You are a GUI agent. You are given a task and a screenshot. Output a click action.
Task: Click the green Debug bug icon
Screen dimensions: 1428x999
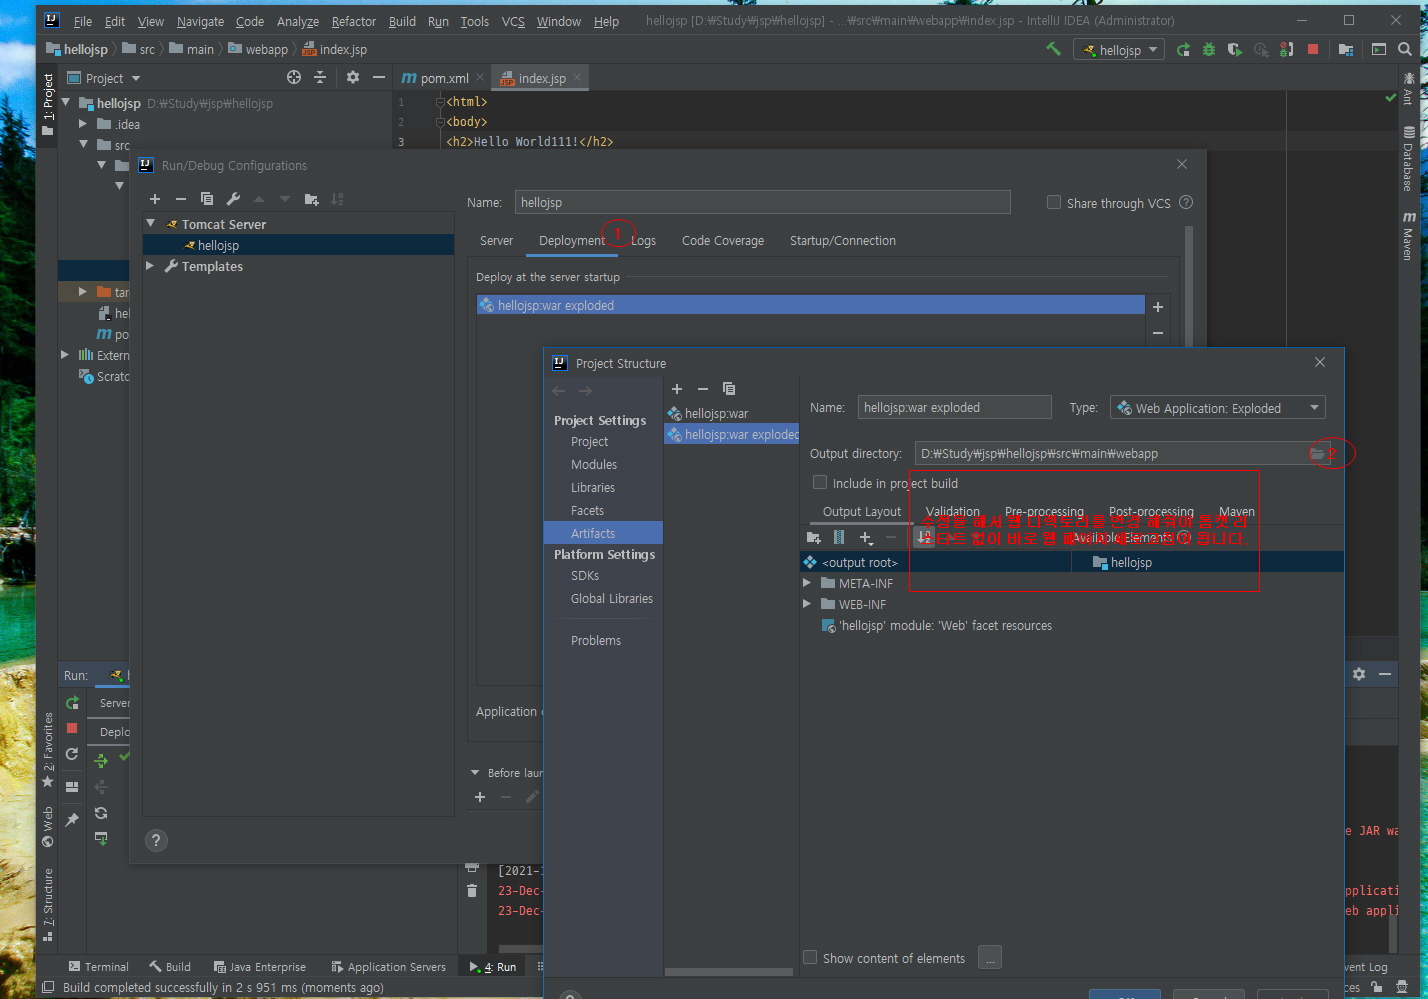[x=1209, y=49]
